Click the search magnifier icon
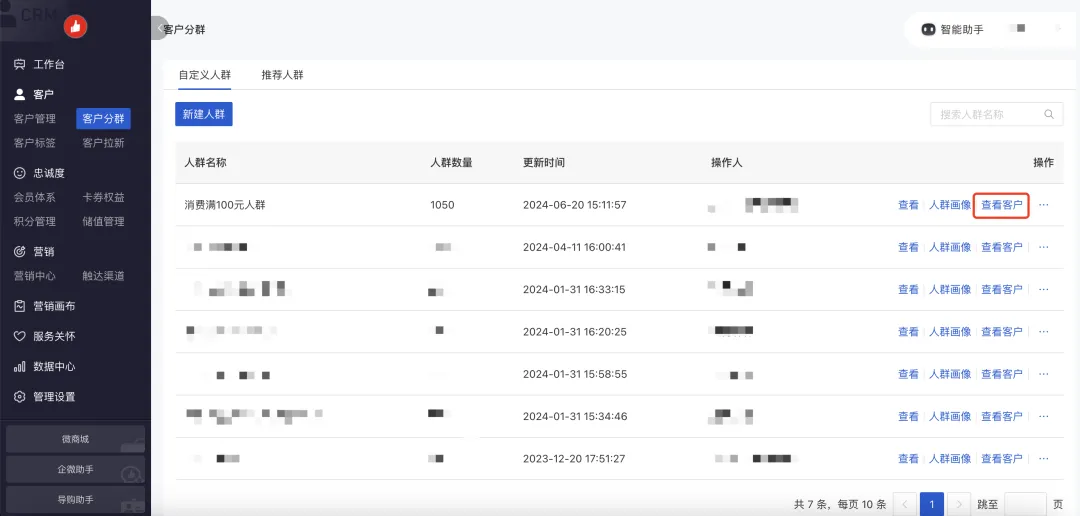The width and height of the screenshot is (1080, 516). pyautogui.click(x=1049, y=115)
